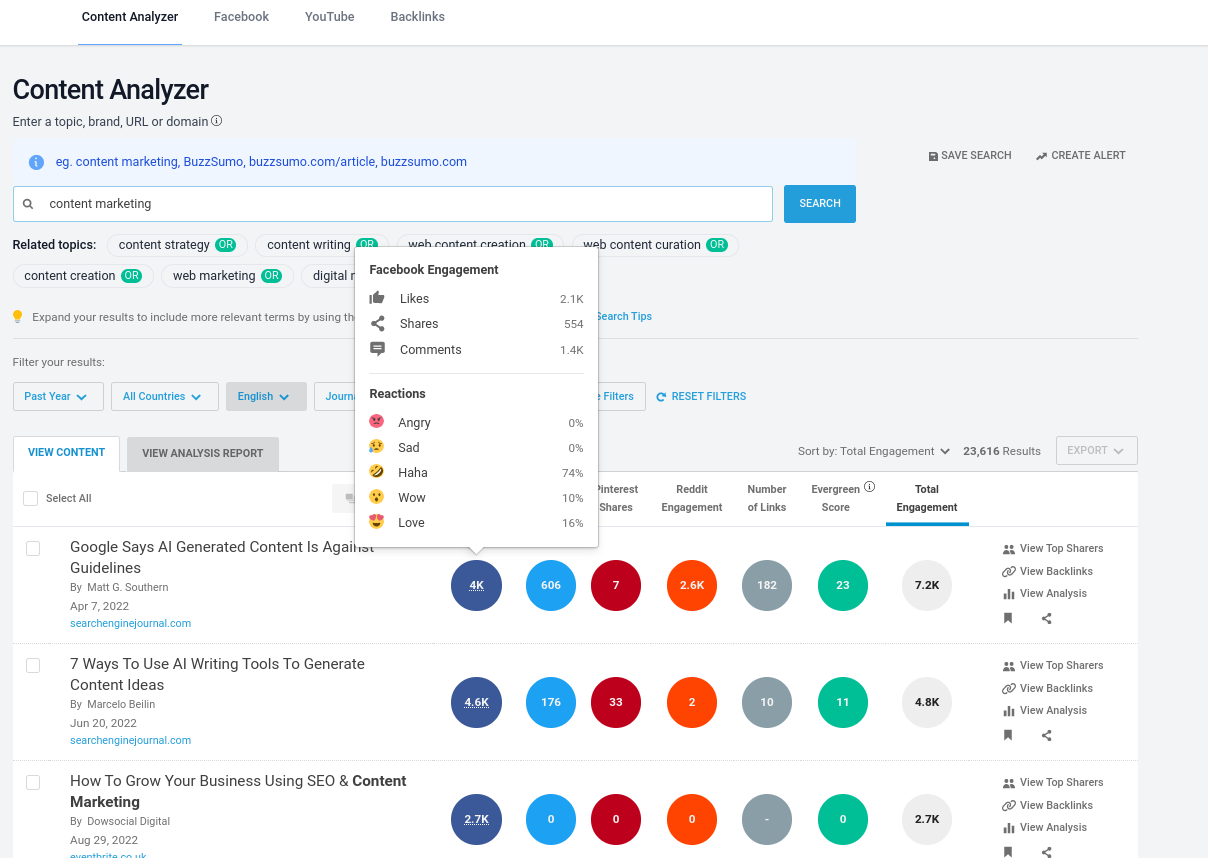Check the Select All checkbox

(30, 498)
